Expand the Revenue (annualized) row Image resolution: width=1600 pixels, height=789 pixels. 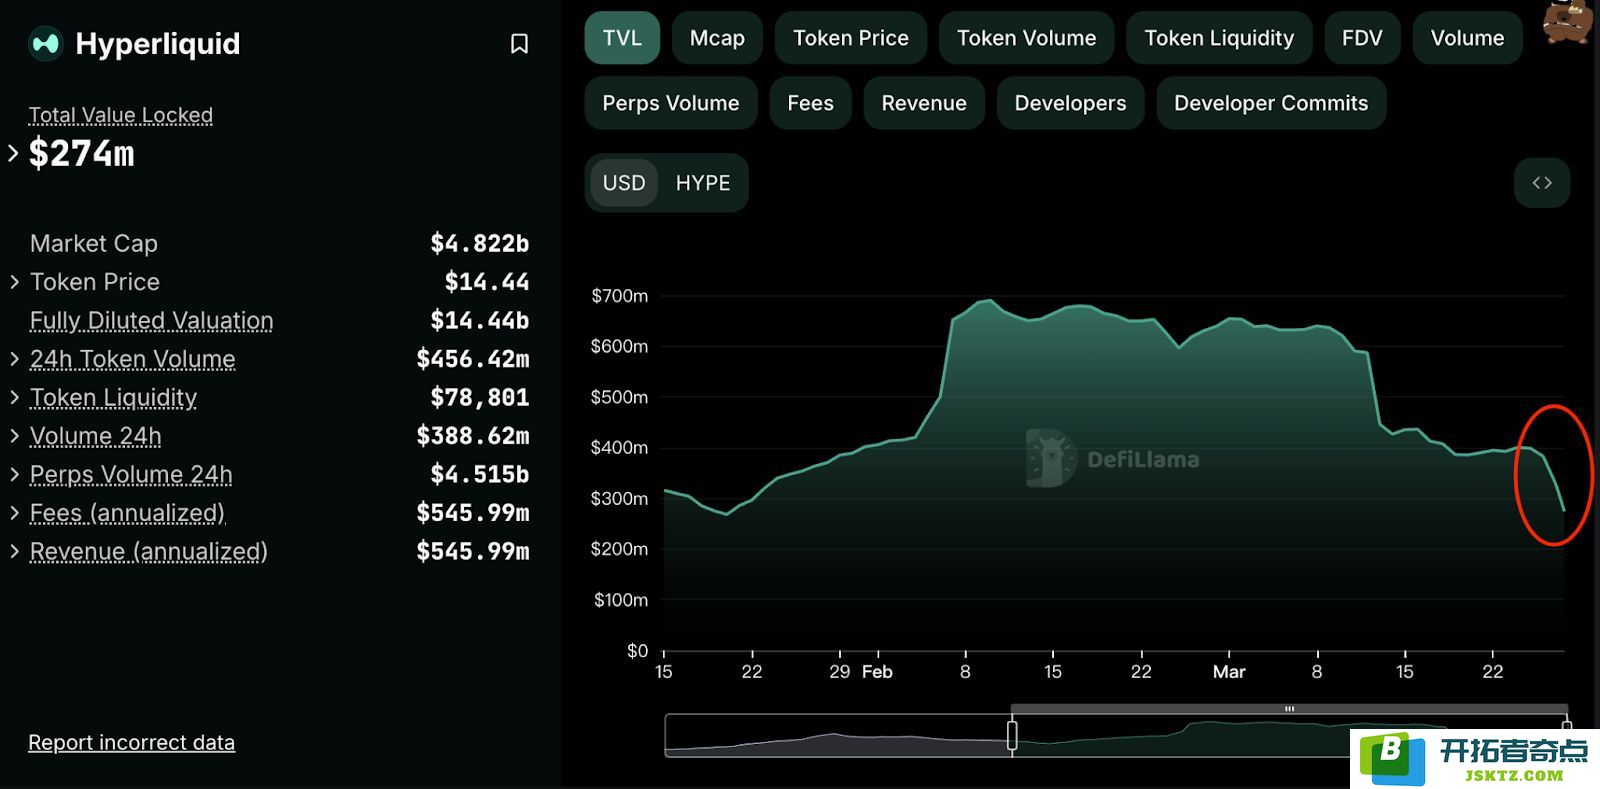pyautogui.click(x=14, y=551)
